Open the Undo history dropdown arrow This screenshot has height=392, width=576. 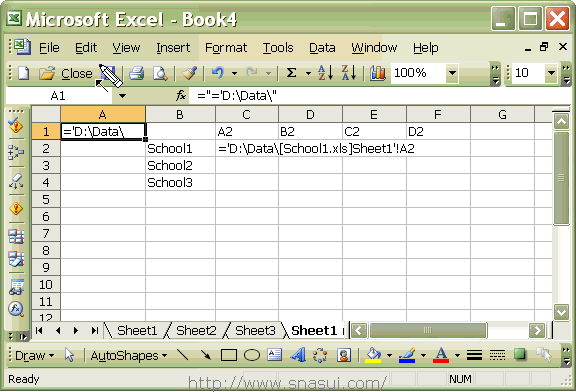pos(234,73)
